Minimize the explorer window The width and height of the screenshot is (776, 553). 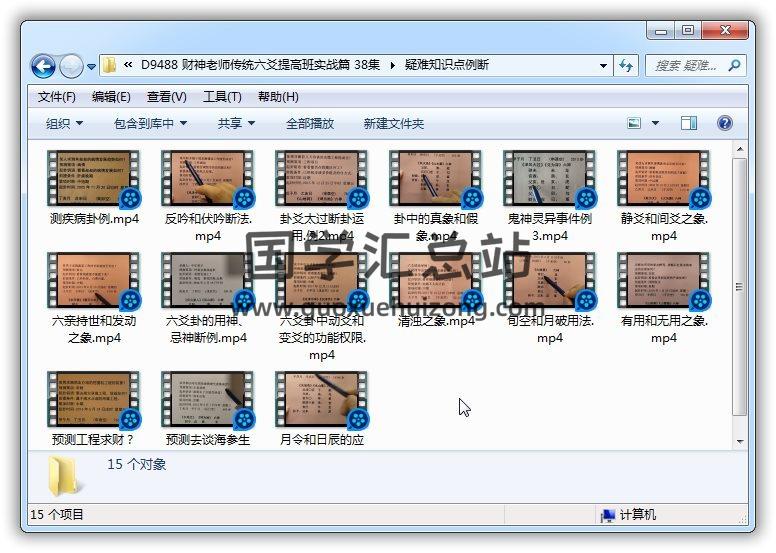(661, 31)
